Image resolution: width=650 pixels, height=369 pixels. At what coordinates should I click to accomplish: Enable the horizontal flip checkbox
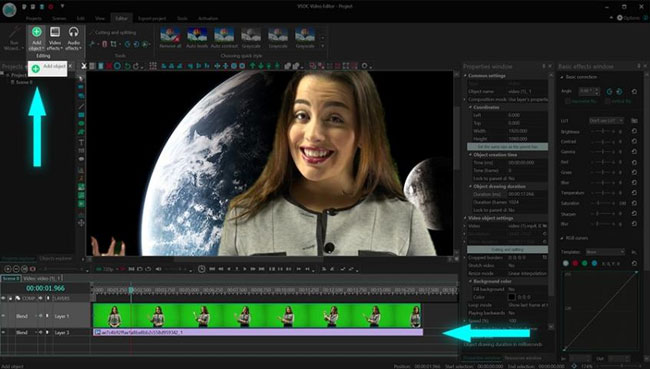(568, 101)
